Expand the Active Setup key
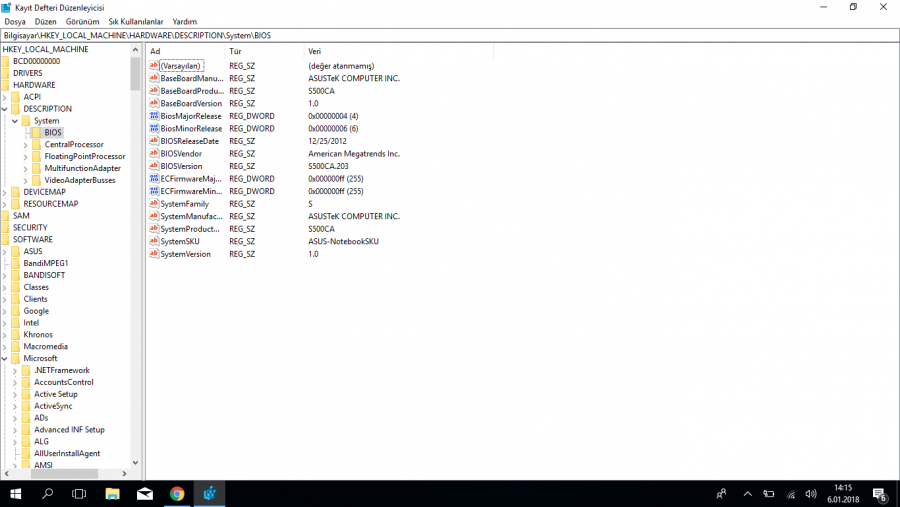The height and width of the screenshot is (507, 900). click(15, 394)
